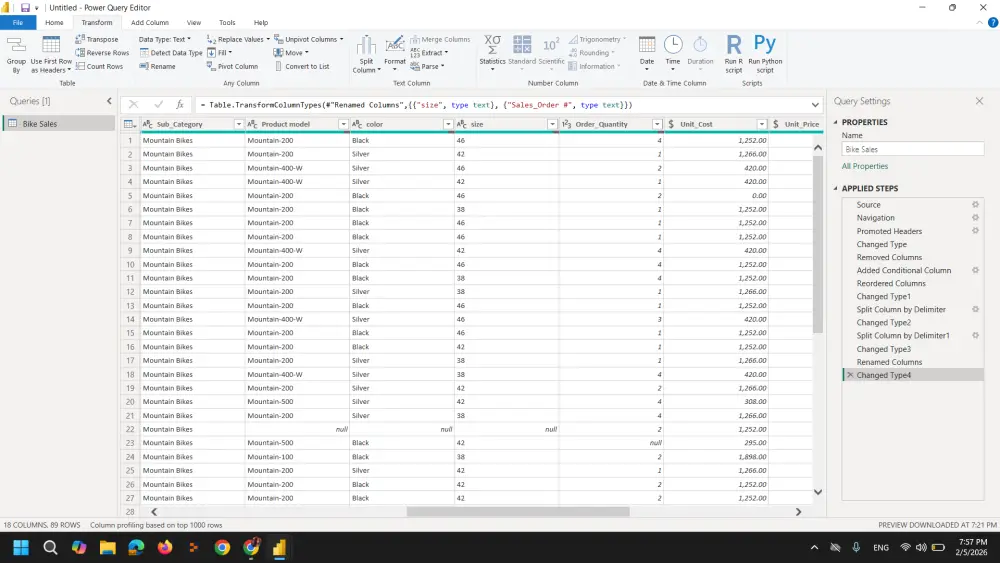
Task: Click Pivot Column
Action: (x=233, y=66)
